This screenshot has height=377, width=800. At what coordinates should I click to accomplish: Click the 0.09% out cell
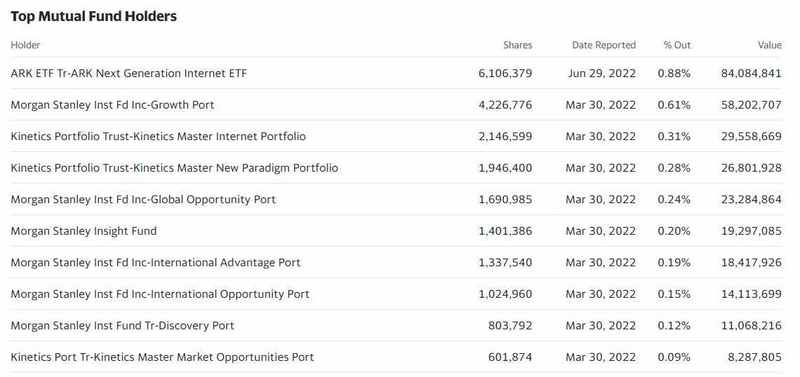click(674, 357)
